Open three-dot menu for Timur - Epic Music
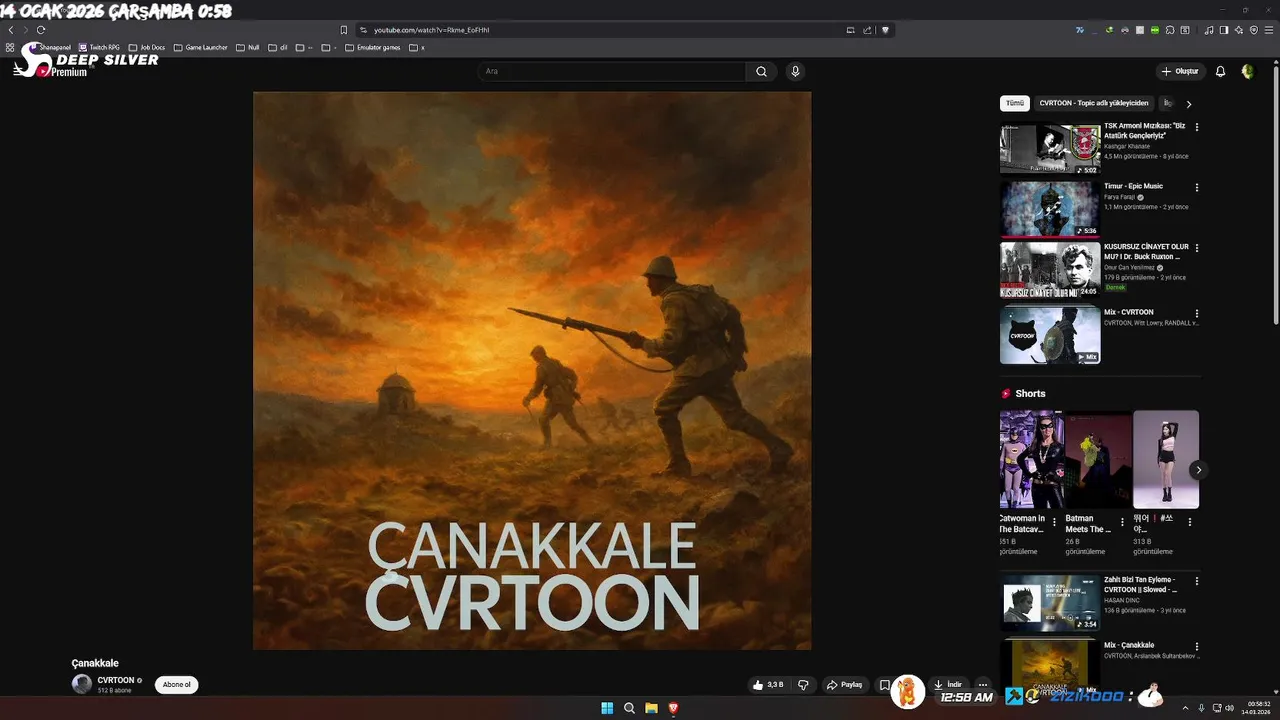The width and height of the screenshot is (1280, 720). click(1196, 187)
